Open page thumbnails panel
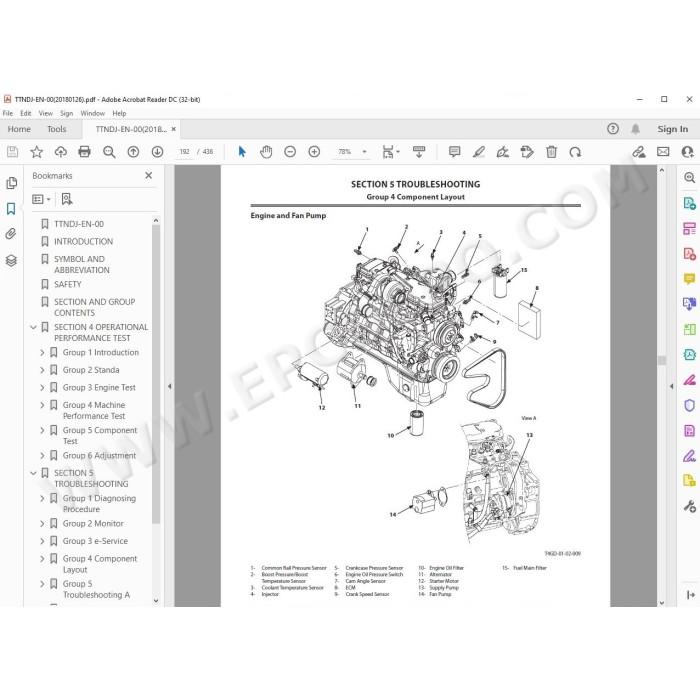Viewport: 700px width, 700px height. (x=12, y=183)
